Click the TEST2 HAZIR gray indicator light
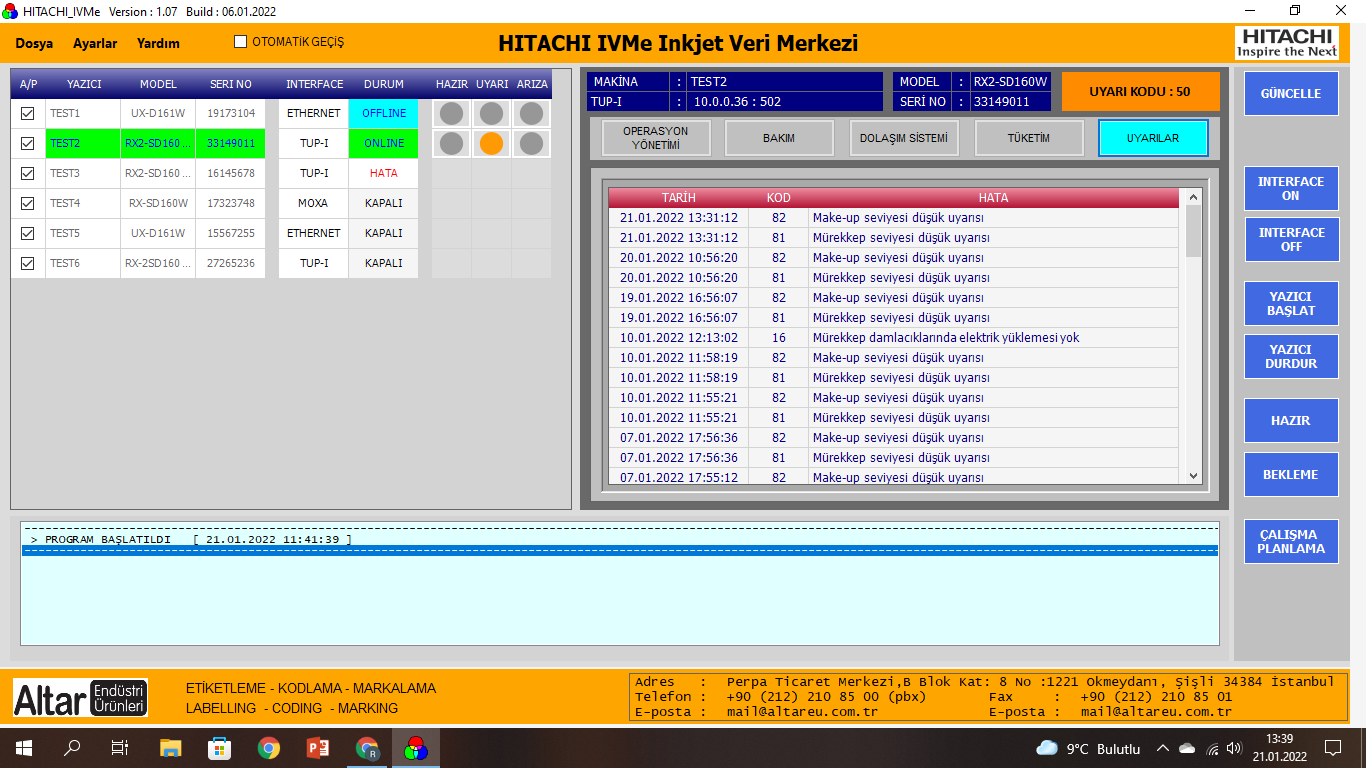Image resolution: width=1366 pixels, height=768 pixels. tap(452, 143)
